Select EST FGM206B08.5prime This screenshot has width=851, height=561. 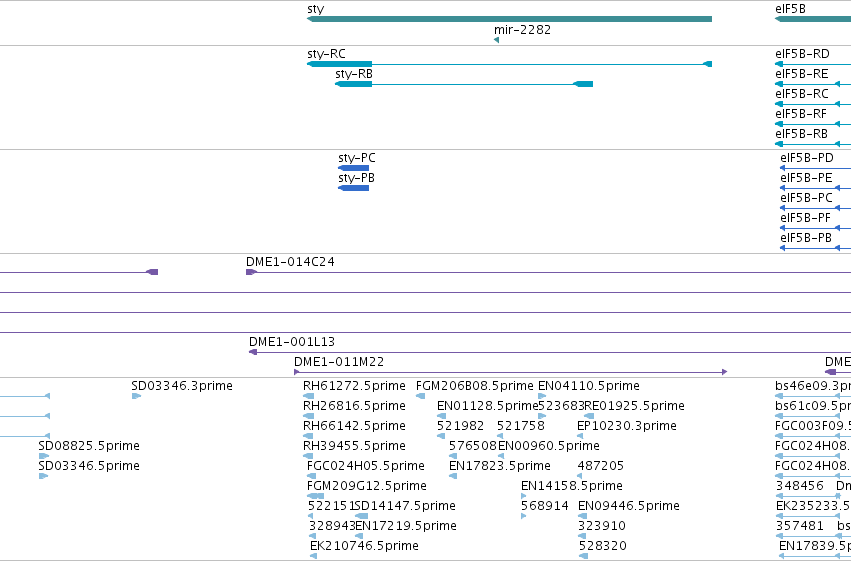coord(475,386)
